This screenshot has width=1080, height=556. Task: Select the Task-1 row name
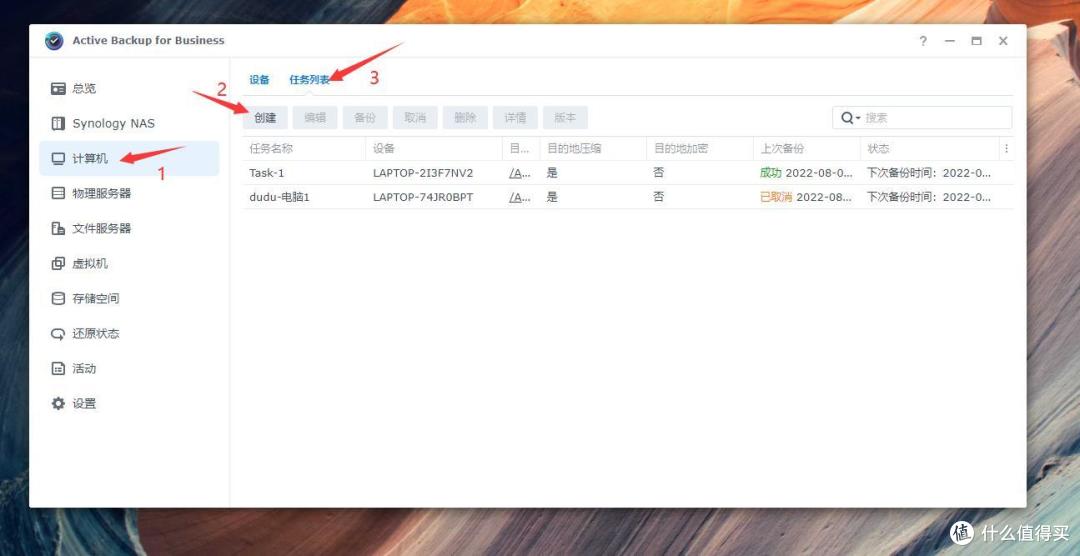(x=267, y=173)
